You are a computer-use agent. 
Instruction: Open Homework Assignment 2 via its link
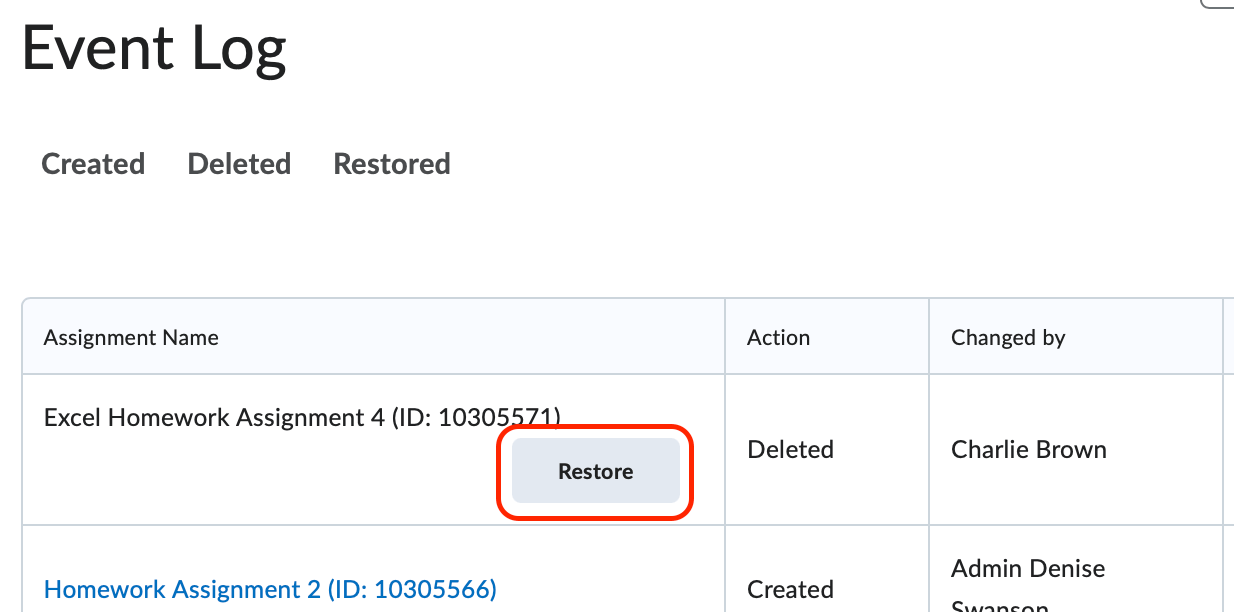click(270, 589)
